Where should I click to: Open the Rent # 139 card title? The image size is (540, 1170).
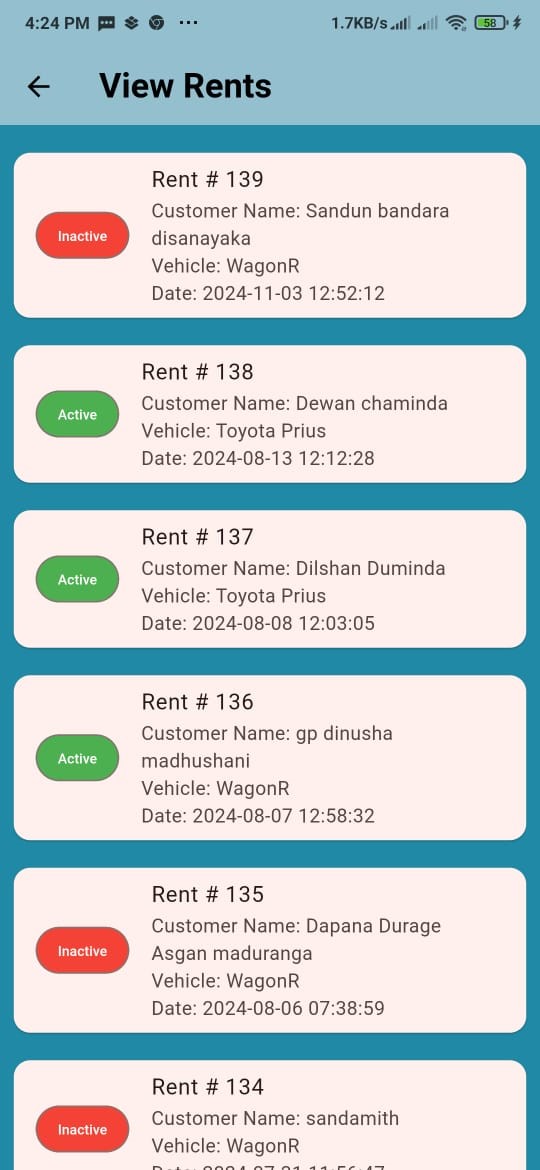coord(207,180)
